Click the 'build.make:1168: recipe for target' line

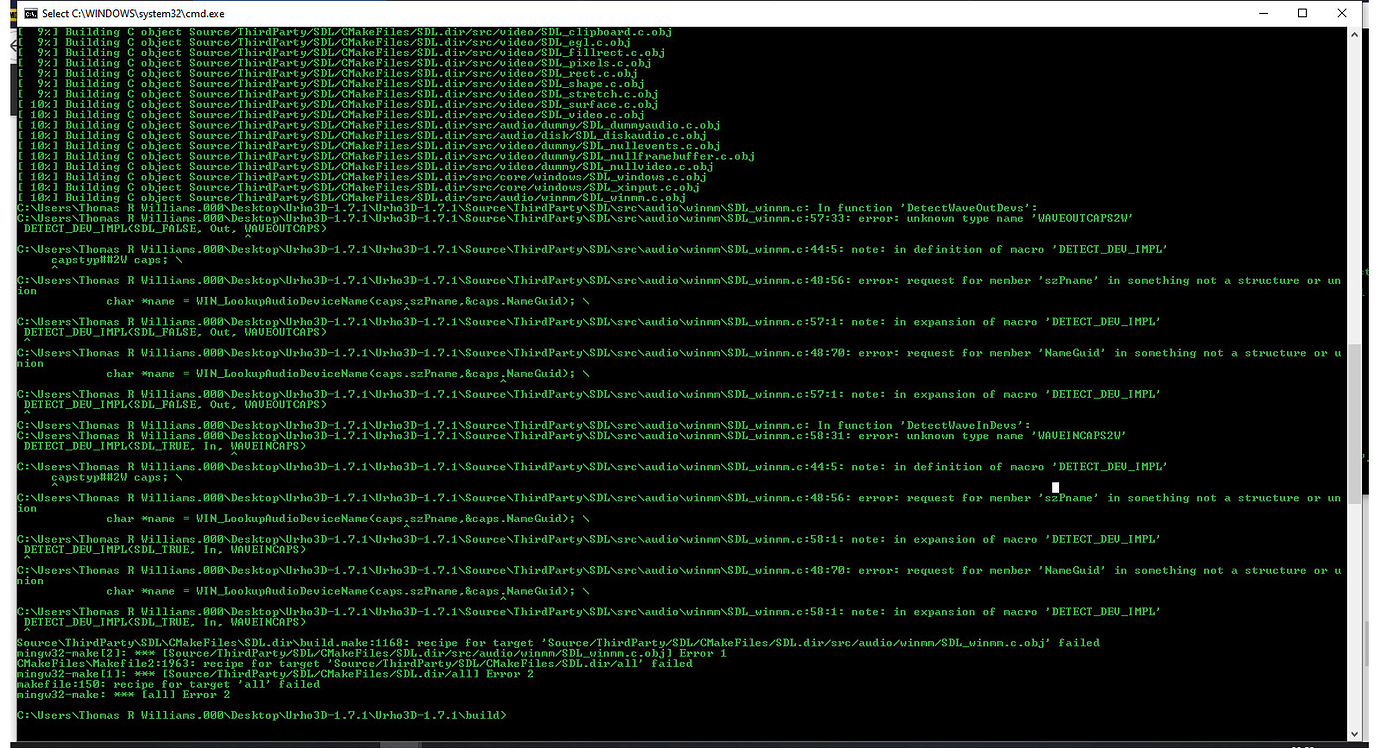click(x=558, y=642)
